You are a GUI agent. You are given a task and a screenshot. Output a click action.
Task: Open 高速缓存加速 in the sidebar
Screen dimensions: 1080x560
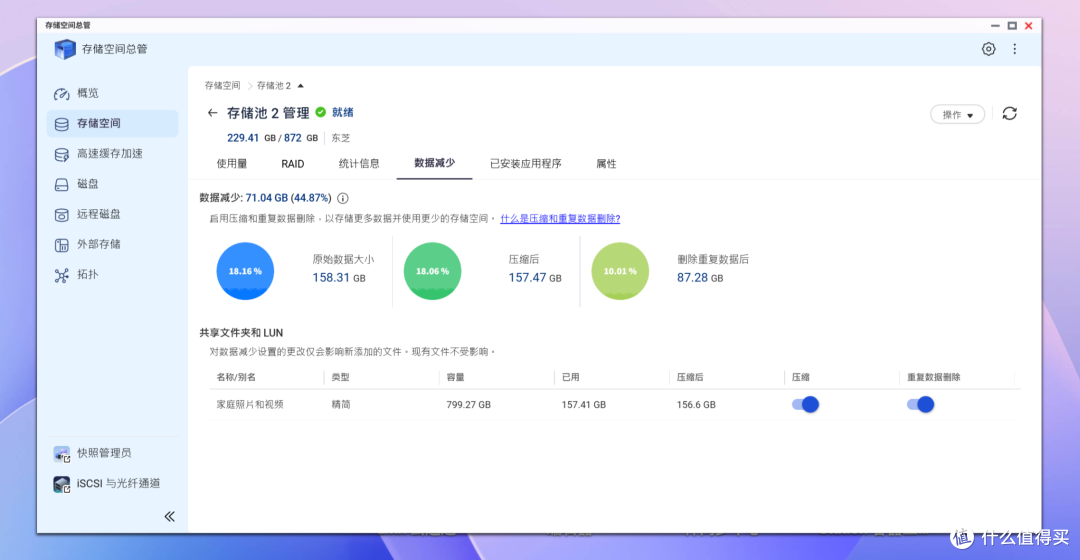point(112,154)
